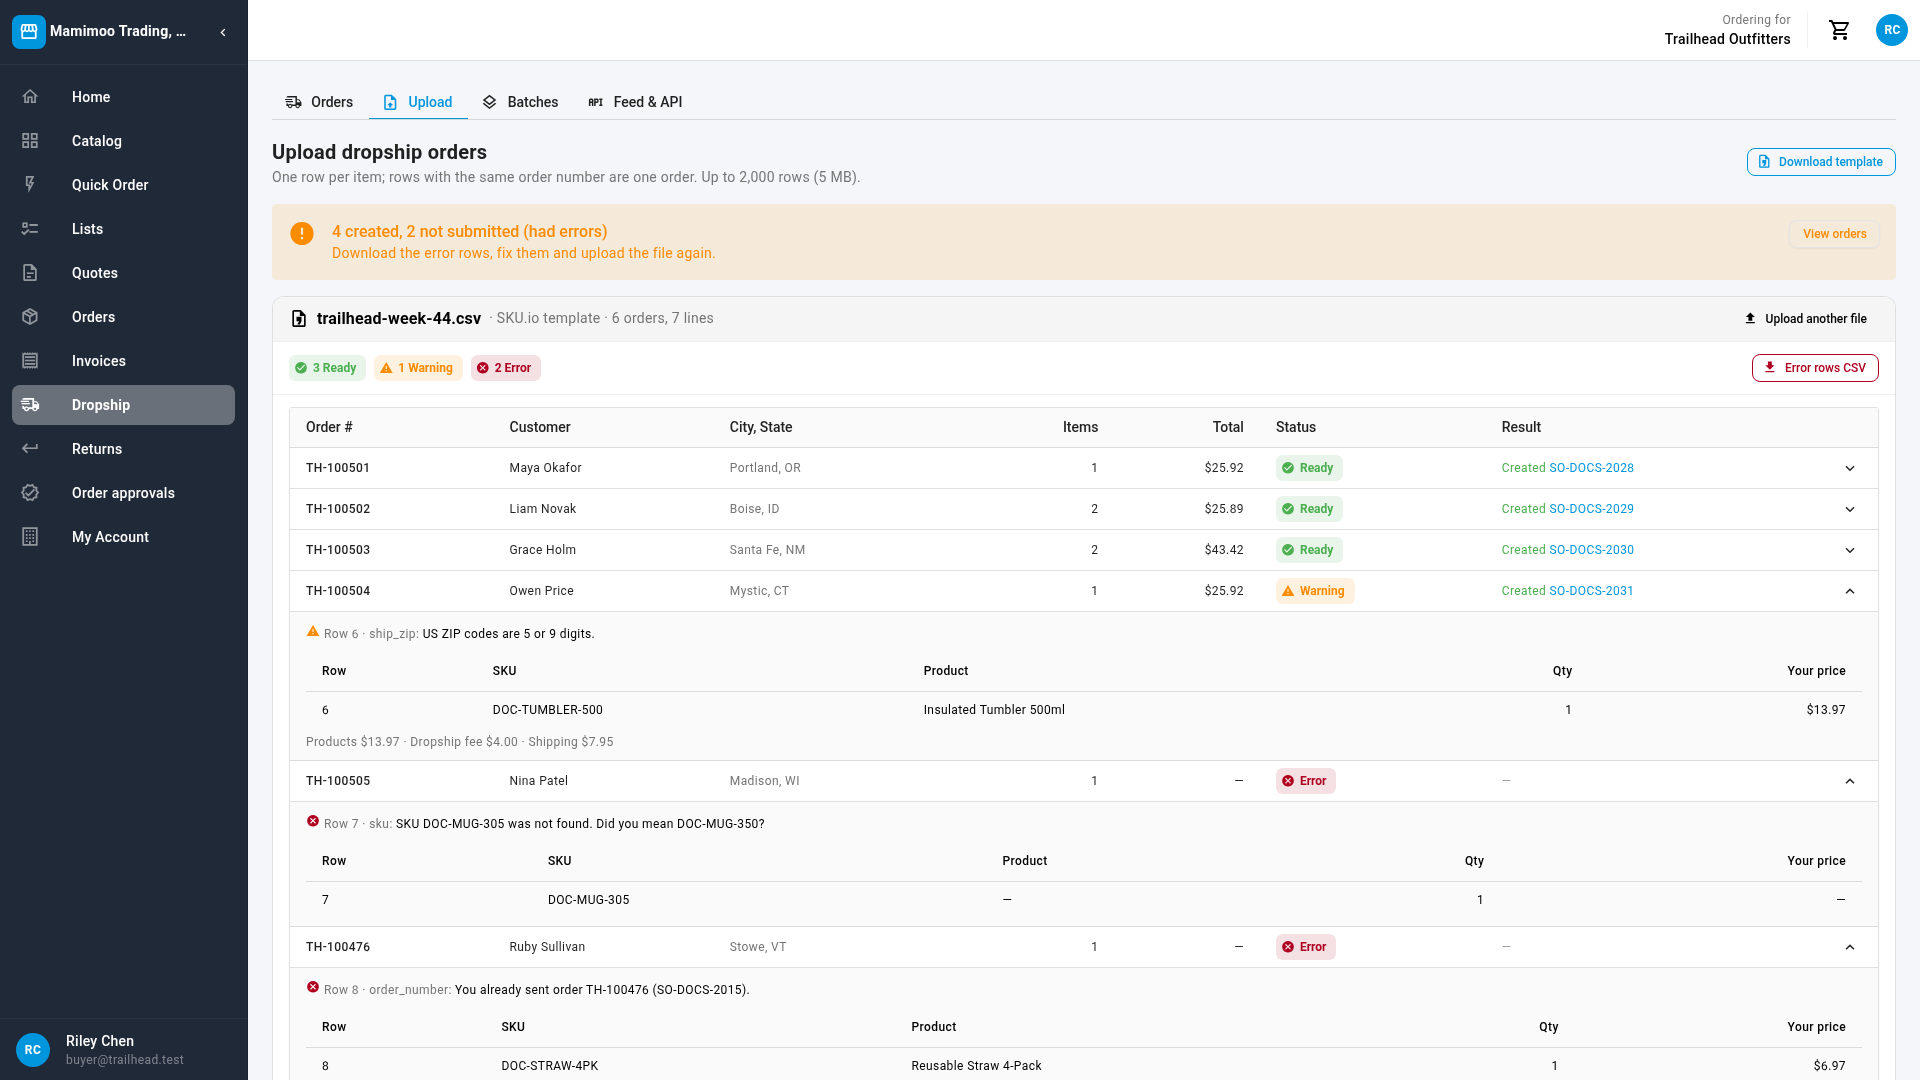This screenshot has width=1920, height=1080.
Task: Filter rows by the 1 Warning chip
Action: [x=418, y=368]
